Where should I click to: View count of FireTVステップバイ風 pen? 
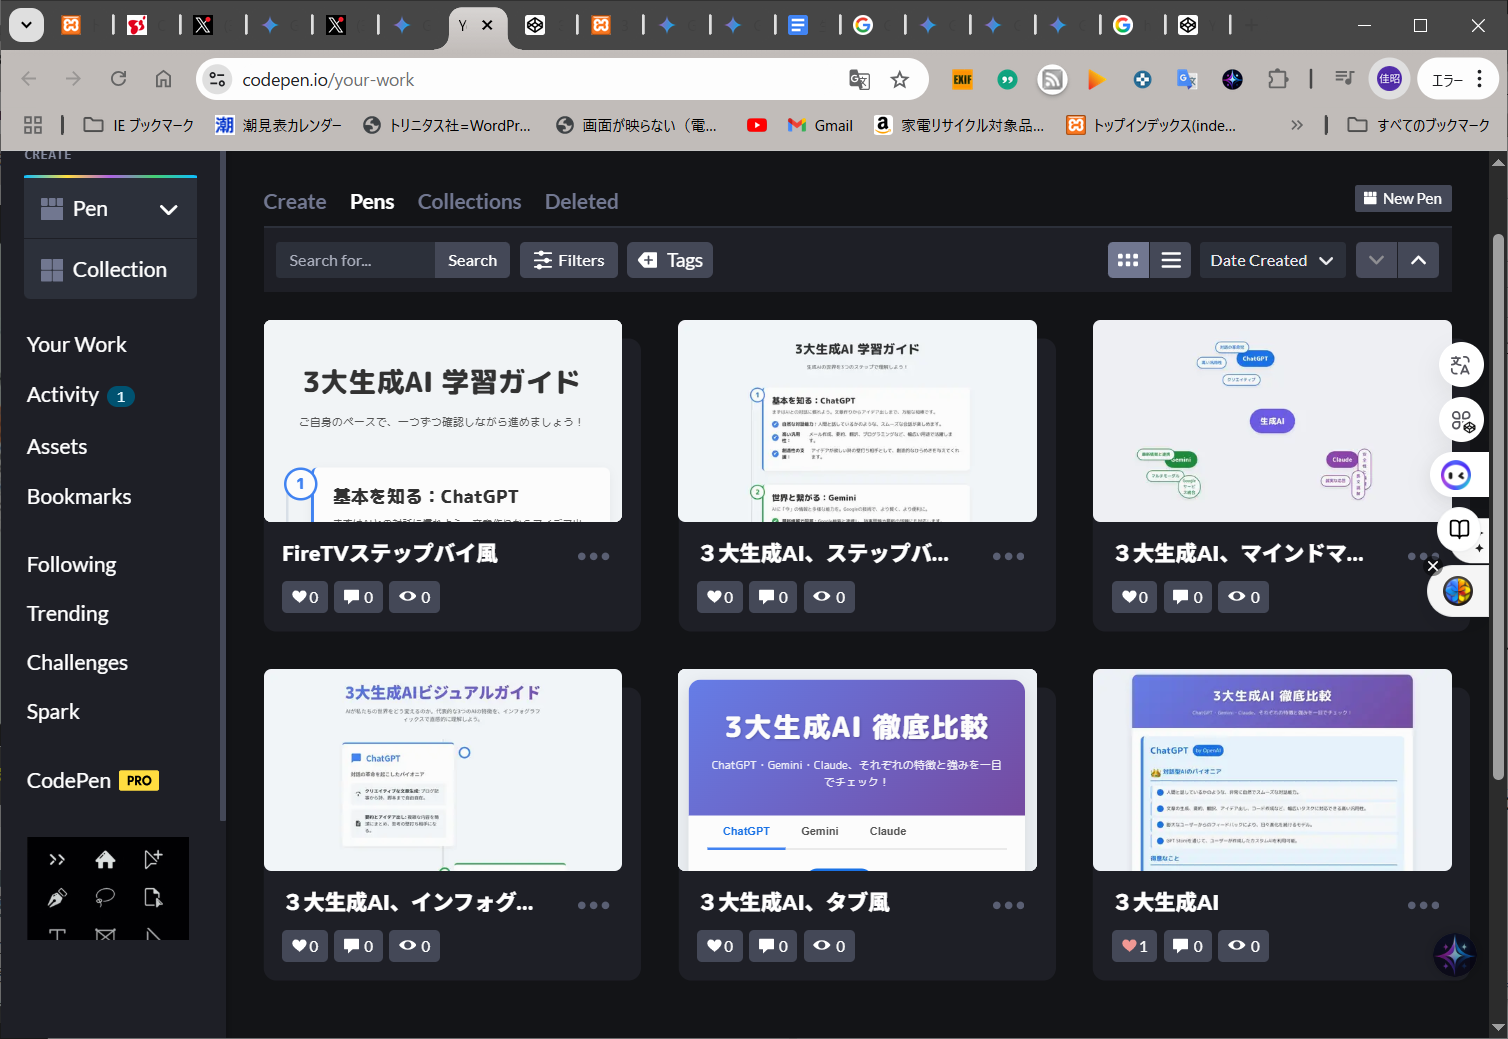pos(415,597)
